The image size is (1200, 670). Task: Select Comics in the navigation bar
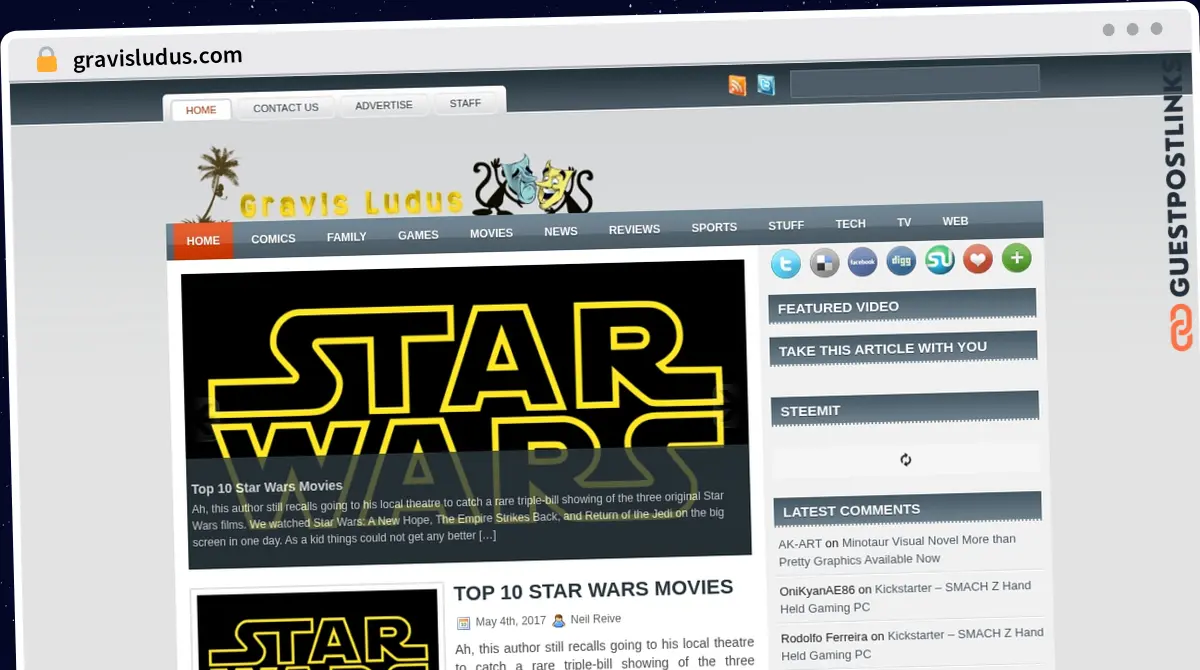point(273,239)
